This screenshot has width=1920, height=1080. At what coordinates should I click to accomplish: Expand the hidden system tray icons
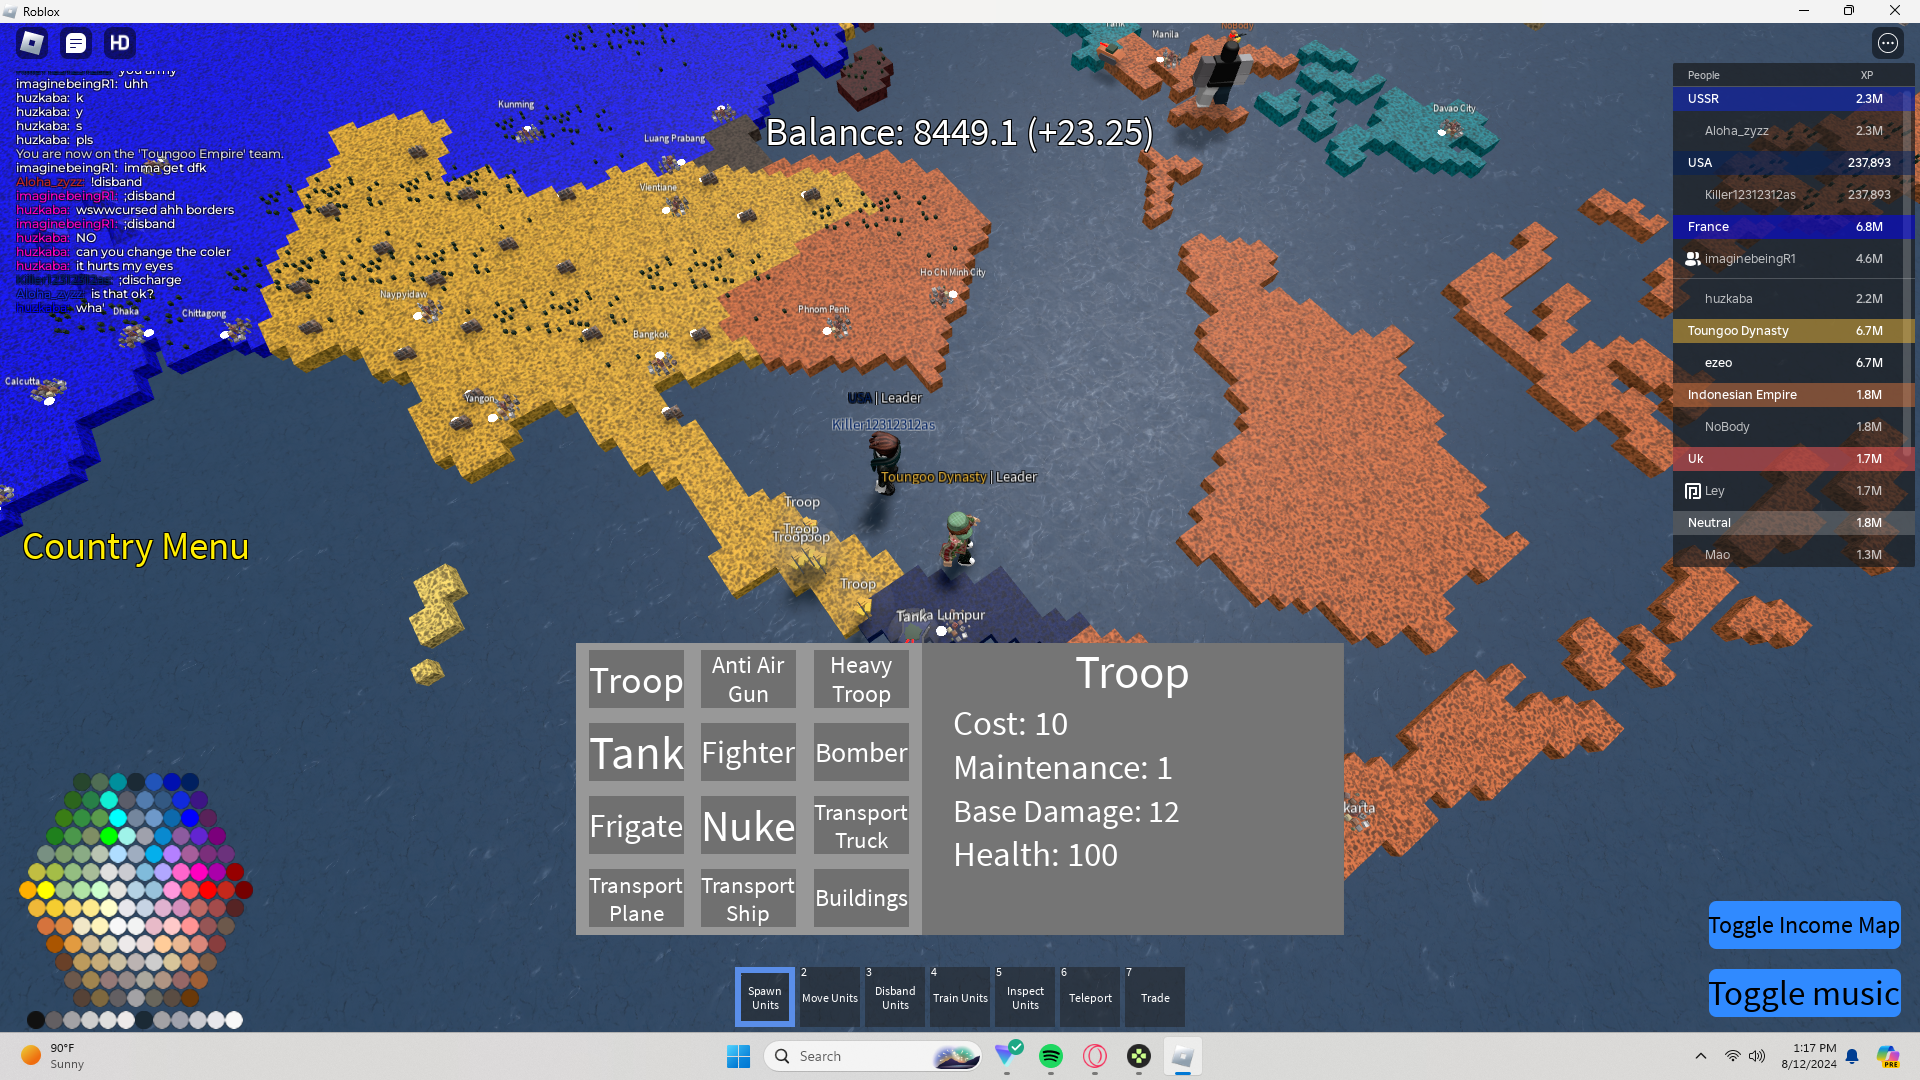click(x=1700, y=1056)
